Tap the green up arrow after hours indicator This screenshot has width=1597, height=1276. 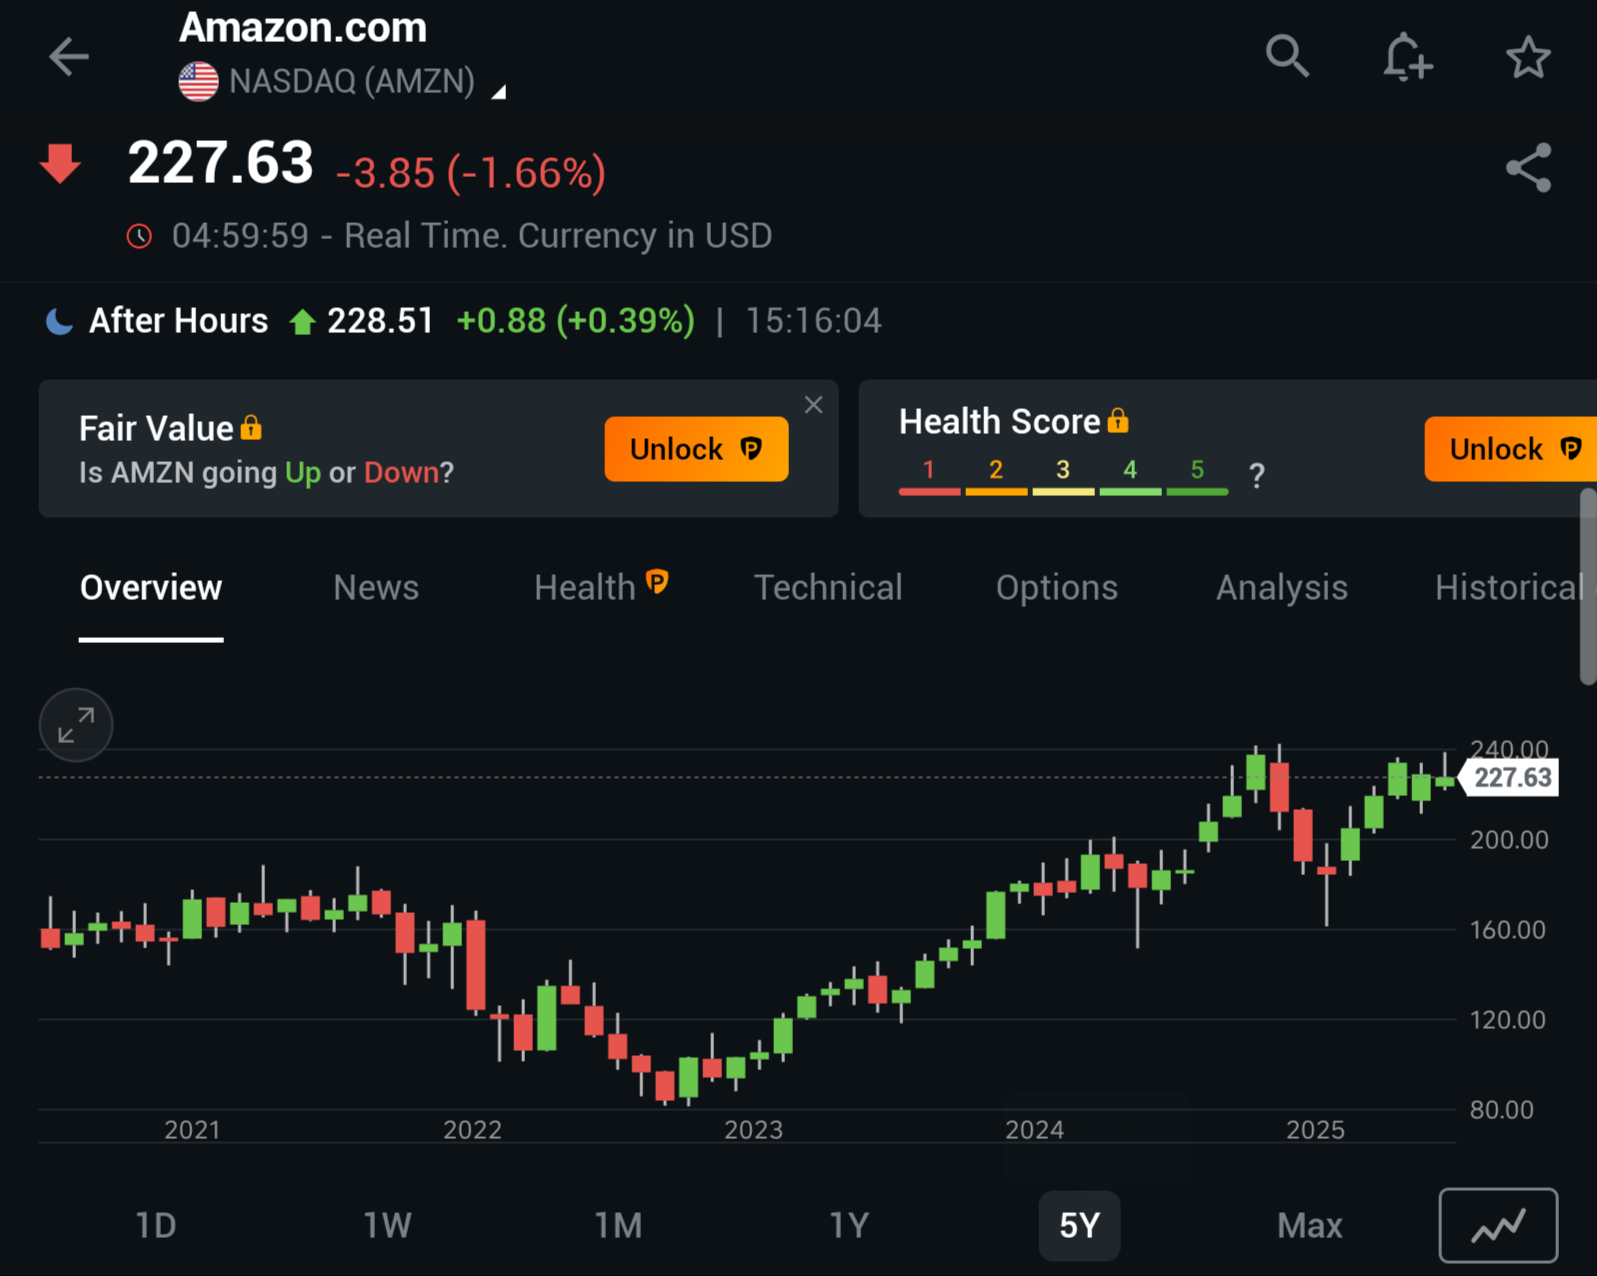click(x=302, y=322)
